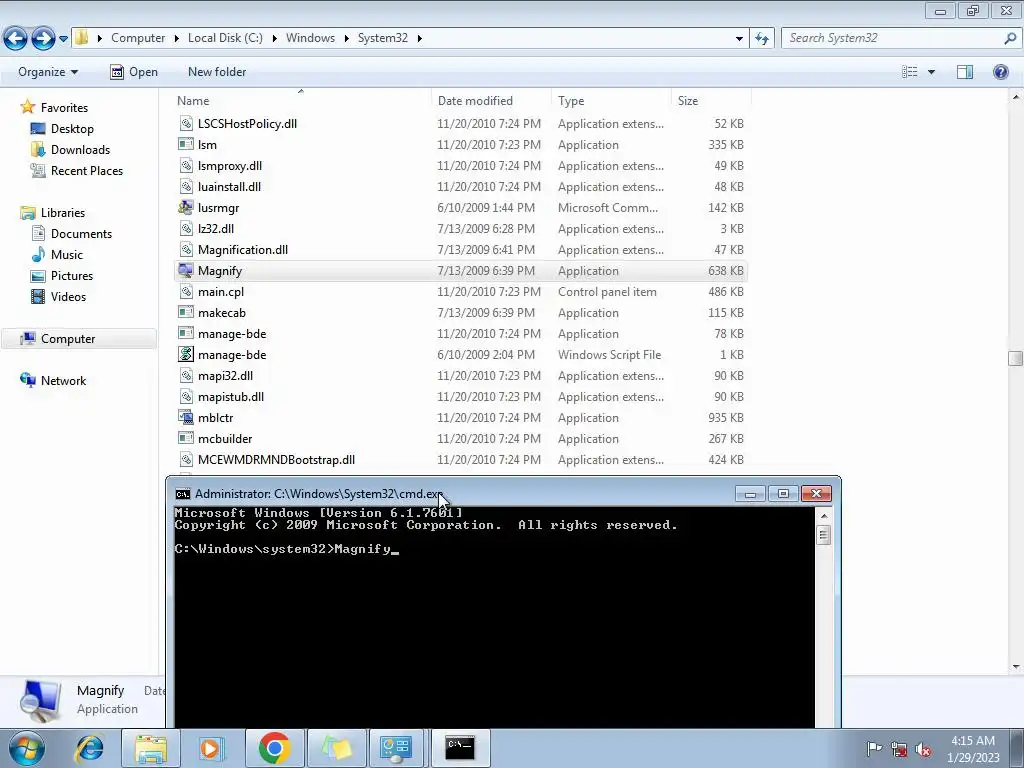Viewport: 1024px width, 768px height.
Task: Select luainstall.dll file name
Action: (229, 187)
